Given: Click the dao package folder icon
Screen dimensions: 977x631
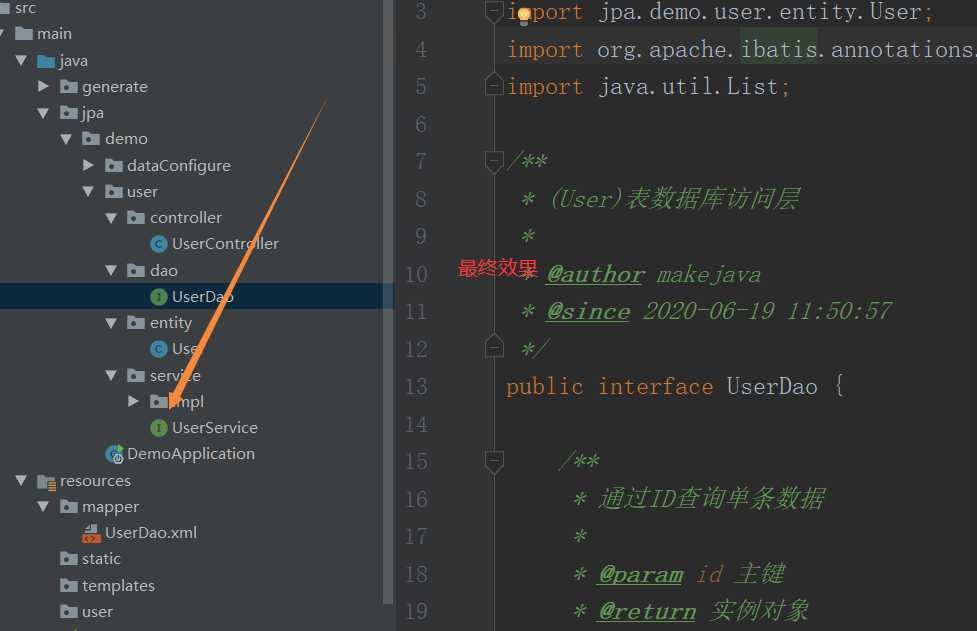Looking at the screenshot, I should point(136,270).
